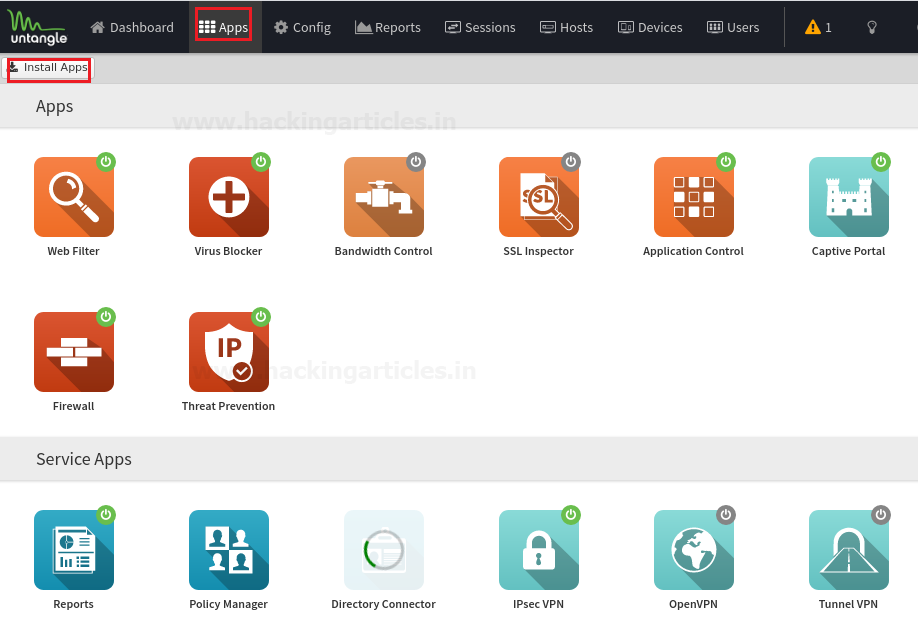Switch to the Hosts tab
Viewport: 918px width, 643px height.
coord(566,27)
